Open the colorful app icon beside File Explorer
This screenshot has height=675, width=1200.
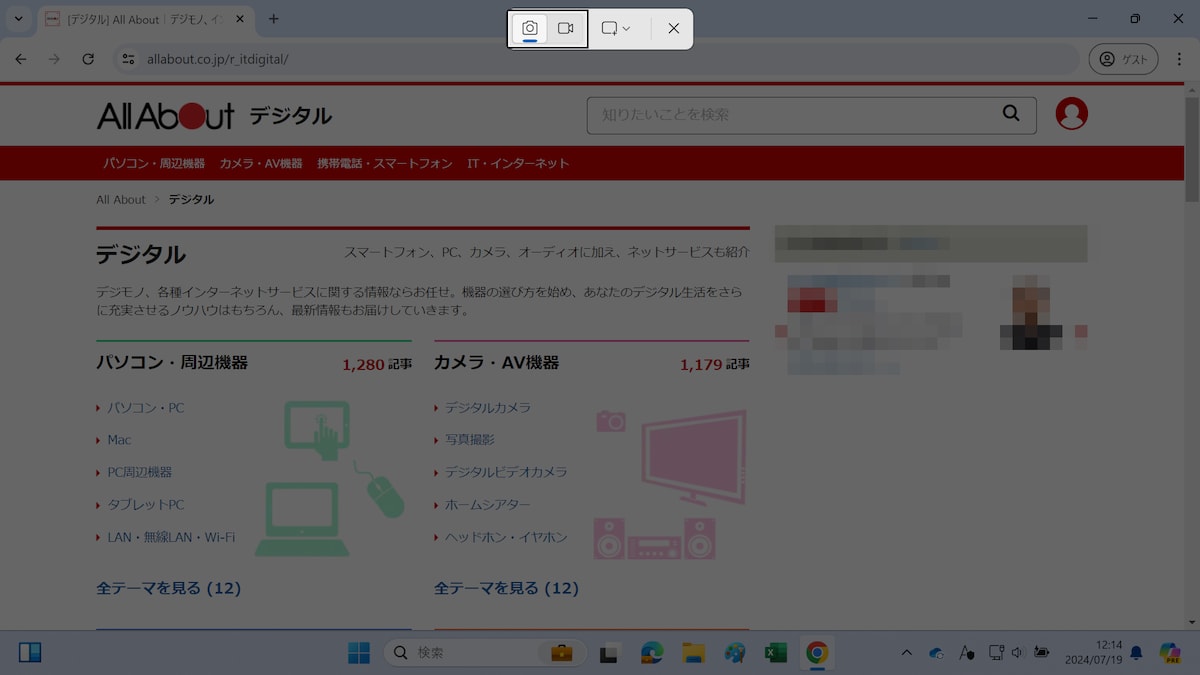pyautogui.click(x=735, y=653)
